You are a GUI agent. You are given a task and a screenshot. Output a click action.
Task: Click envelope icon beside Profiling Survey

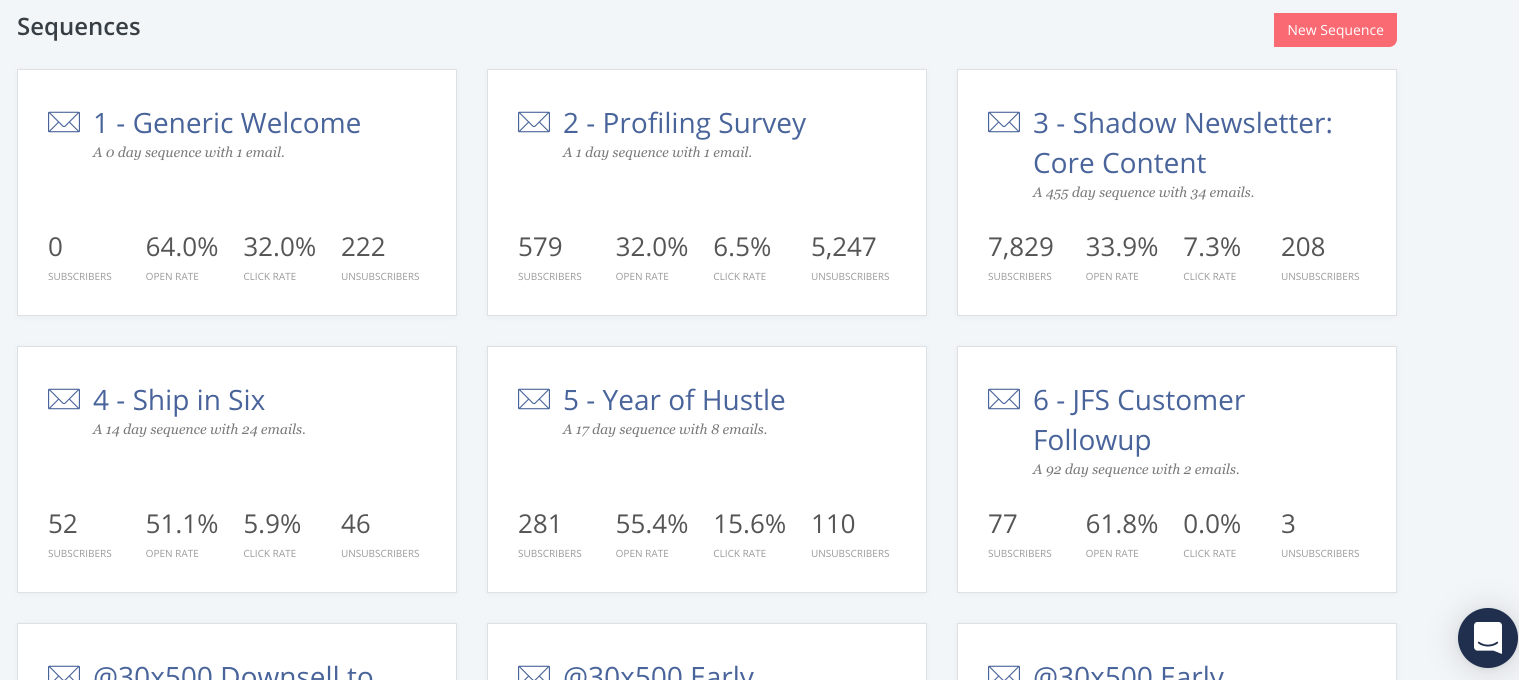tap(534, 122)
